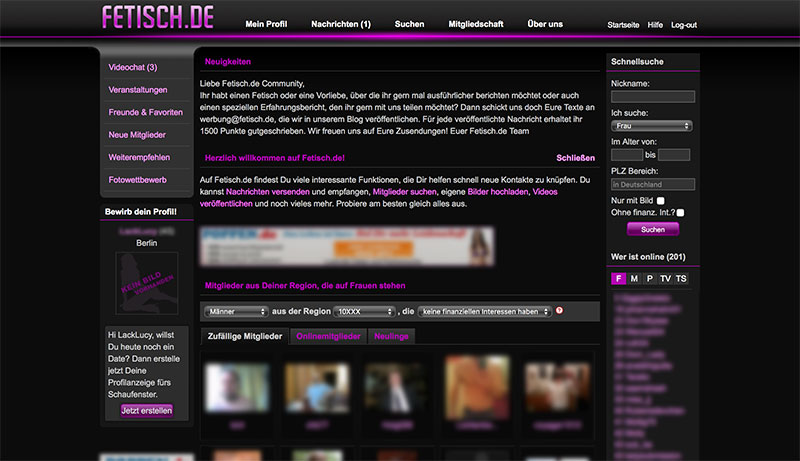Select the P filter under Wer ist online
Image resolution: width=800 pixels, height=461 pixels.
(x=649, y=278)
